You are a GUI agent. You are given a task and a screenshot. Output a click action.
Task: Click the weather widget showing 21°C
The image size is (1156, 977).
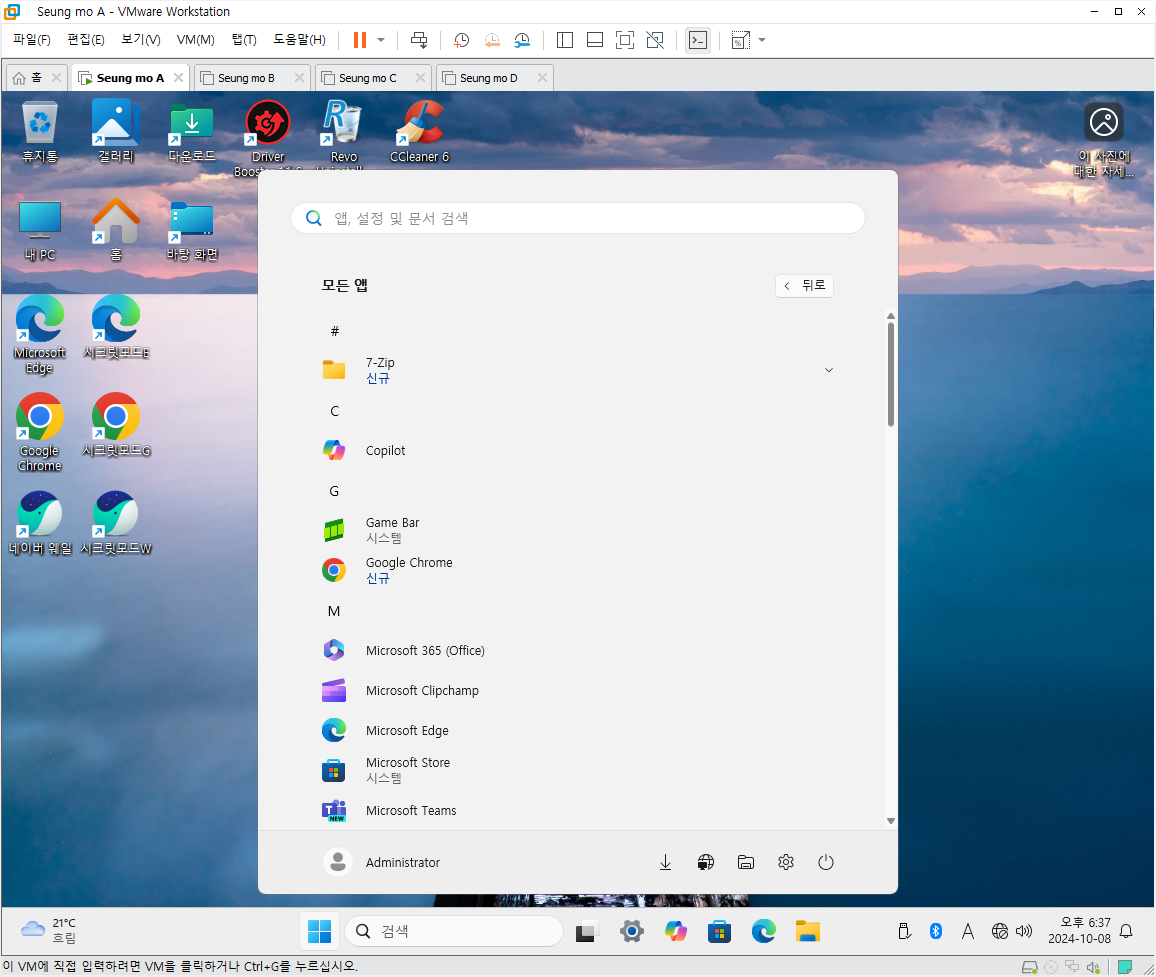(x=49, y=931)
